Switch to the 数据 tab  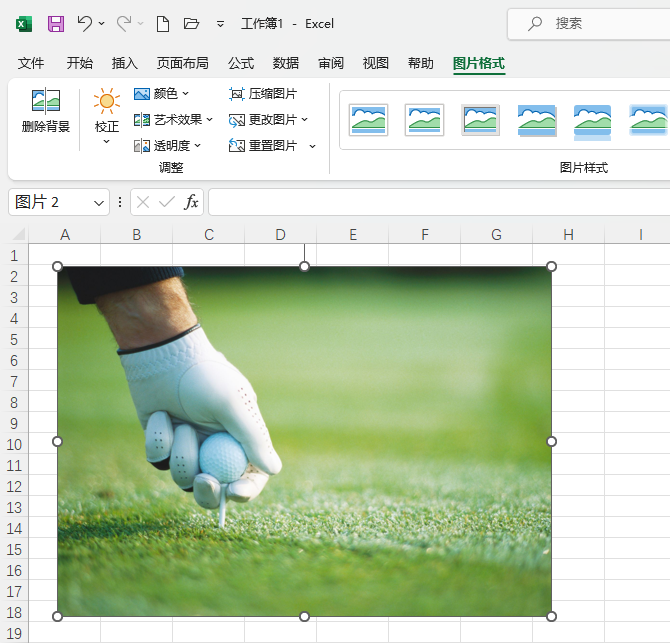(x=286, y=63)
